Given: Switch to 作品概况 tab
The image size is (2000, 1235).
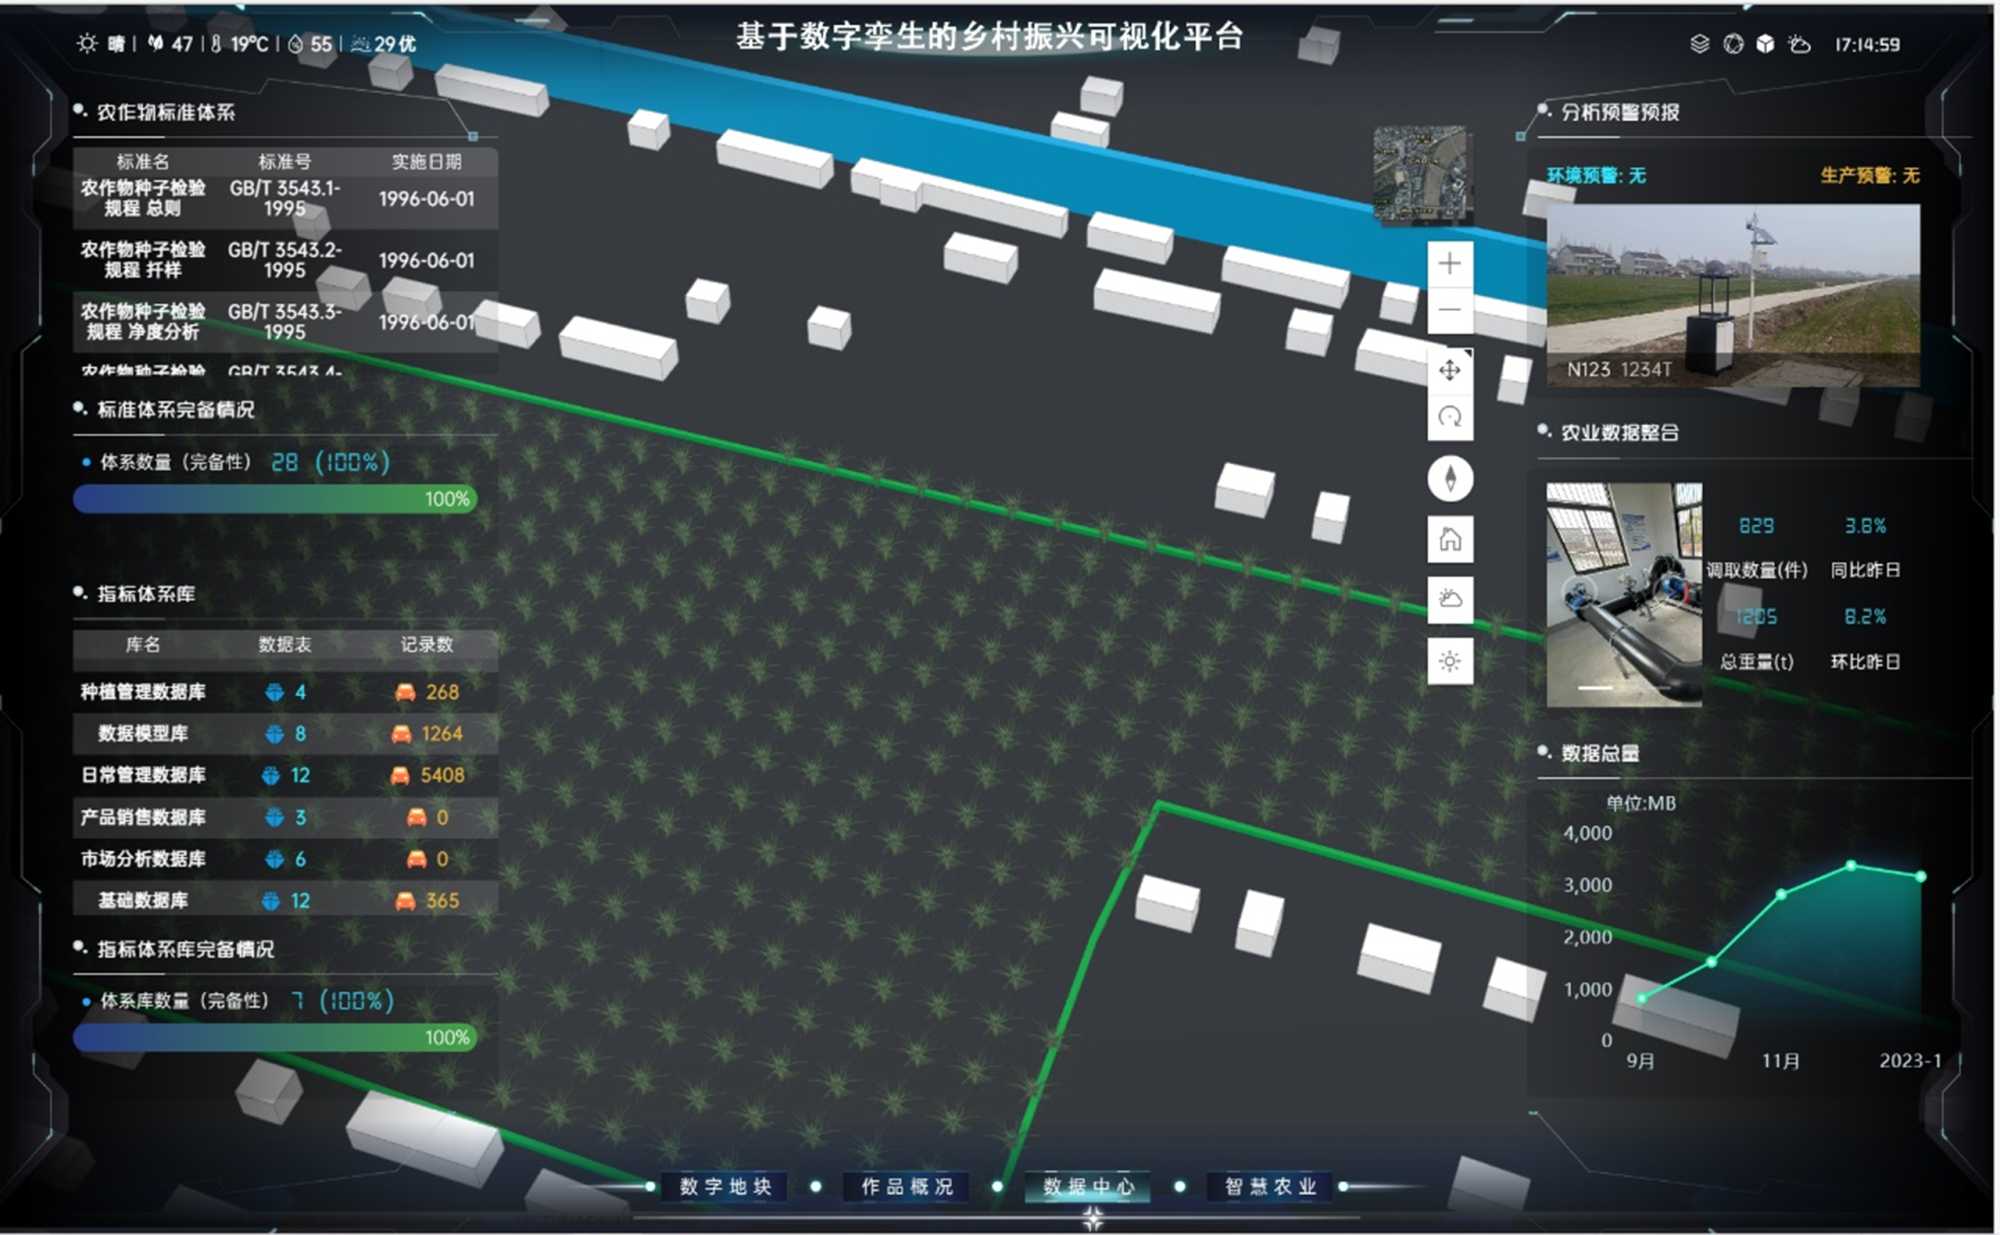Looking at the screenshot, I should click(907, 1186).
